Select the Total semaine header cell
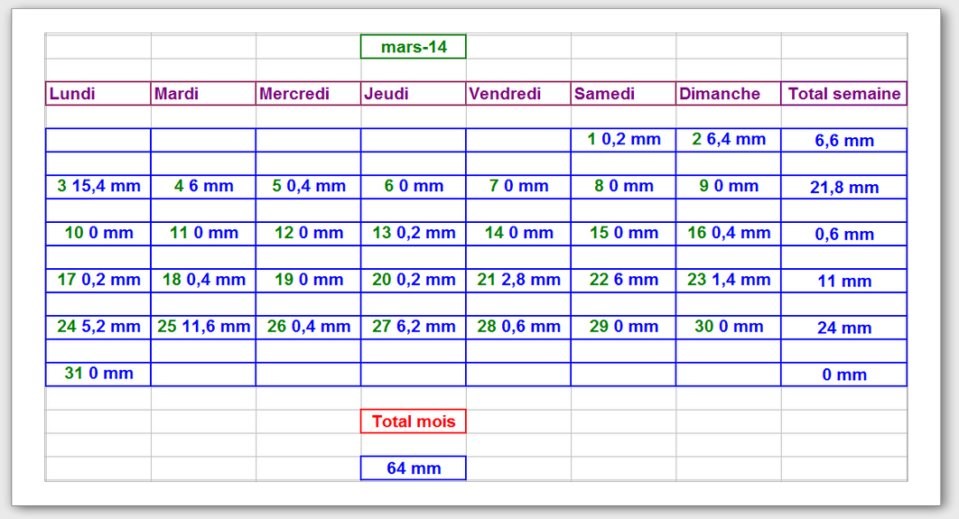The image size is (959, 519). point(844,94)
